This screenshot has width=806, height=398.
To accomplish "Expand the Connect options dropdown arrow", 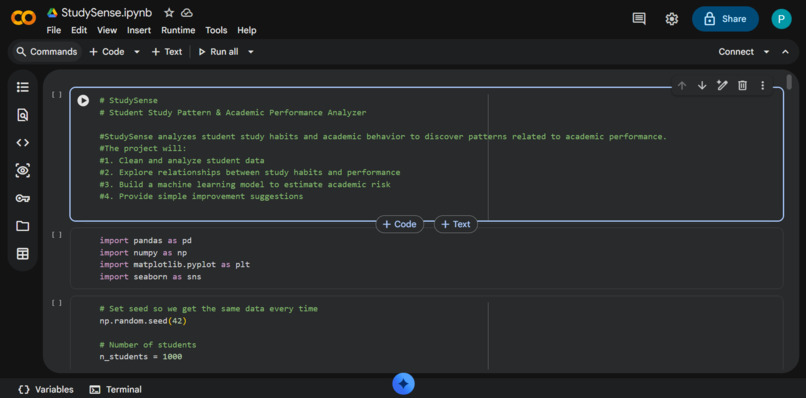I will tap(766, 52).
